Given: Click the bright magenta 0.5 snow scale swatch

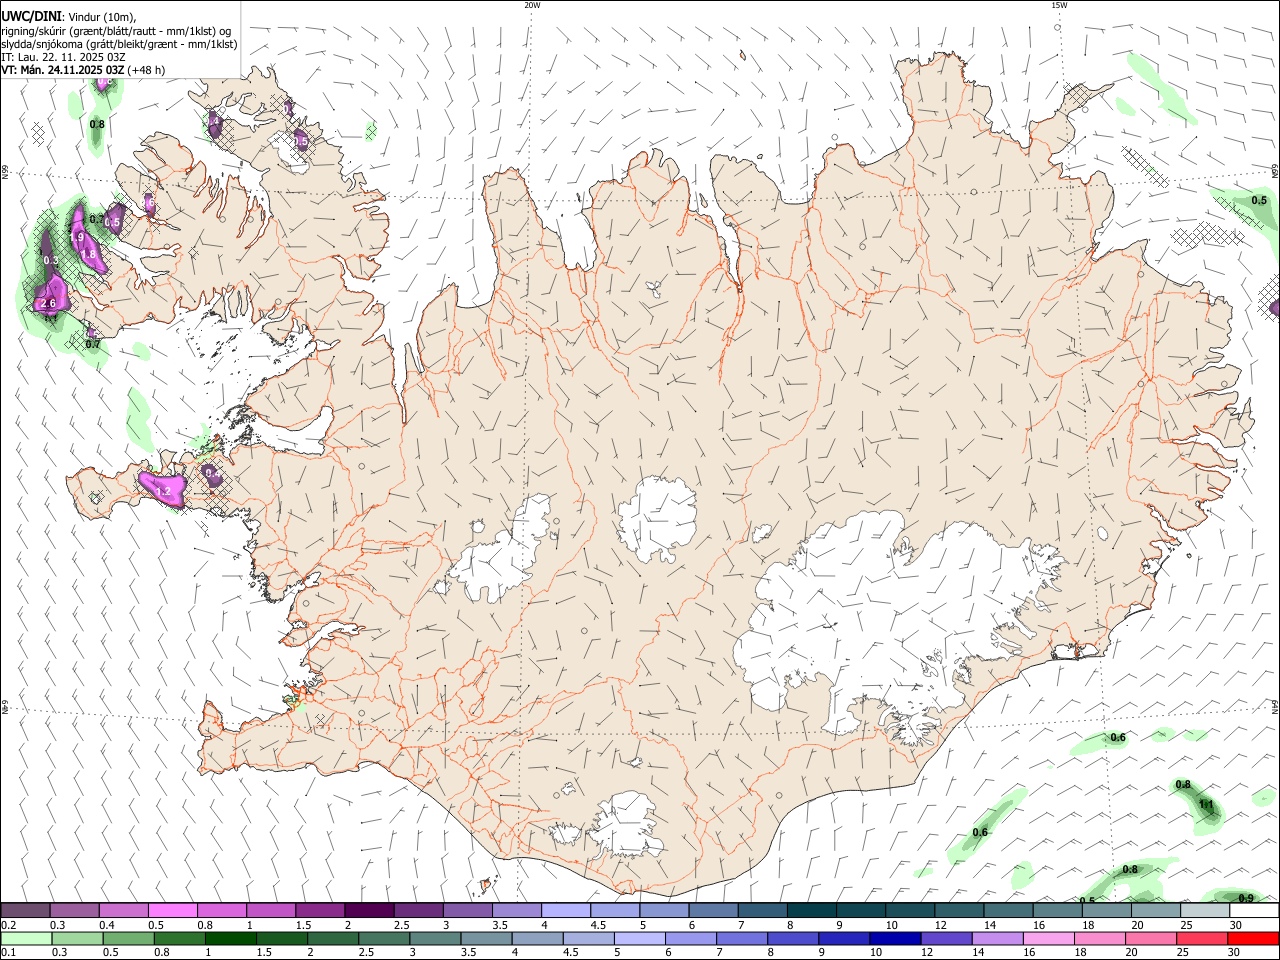Looking at the screenshot, I should [172, 910].
